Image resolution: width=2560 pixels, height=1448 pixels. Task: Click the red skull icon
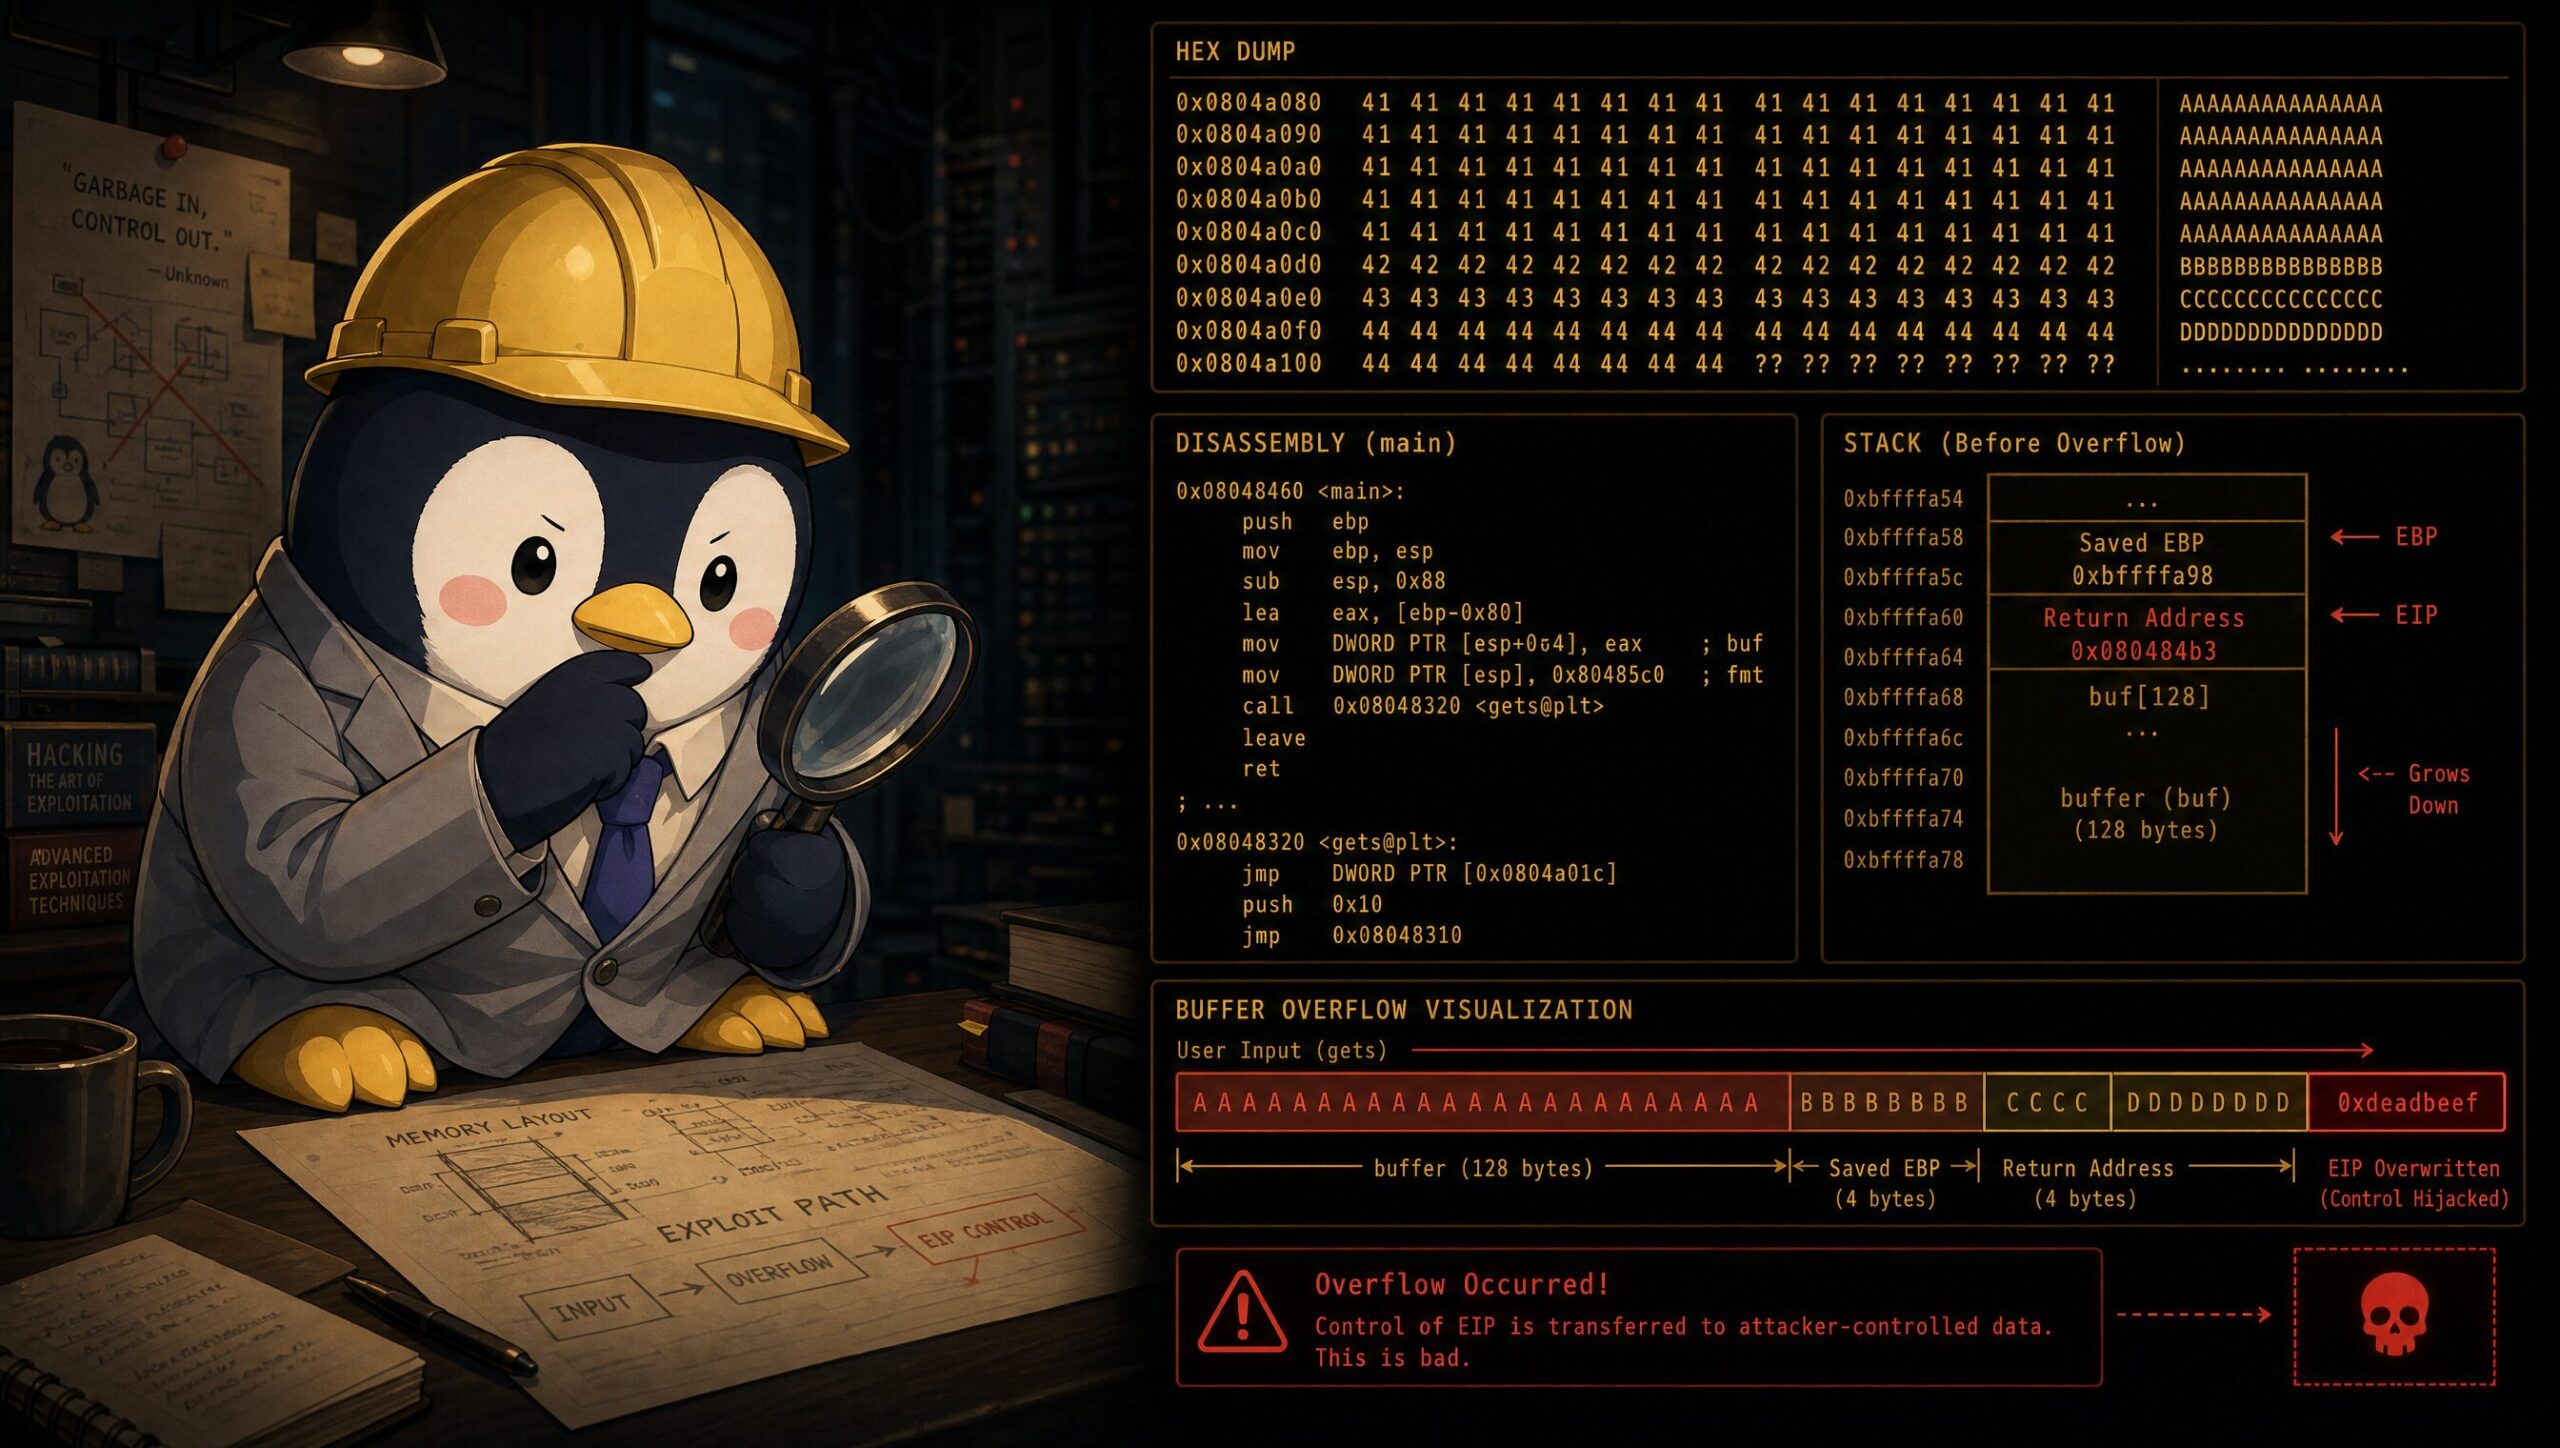pos(2394,1315)
